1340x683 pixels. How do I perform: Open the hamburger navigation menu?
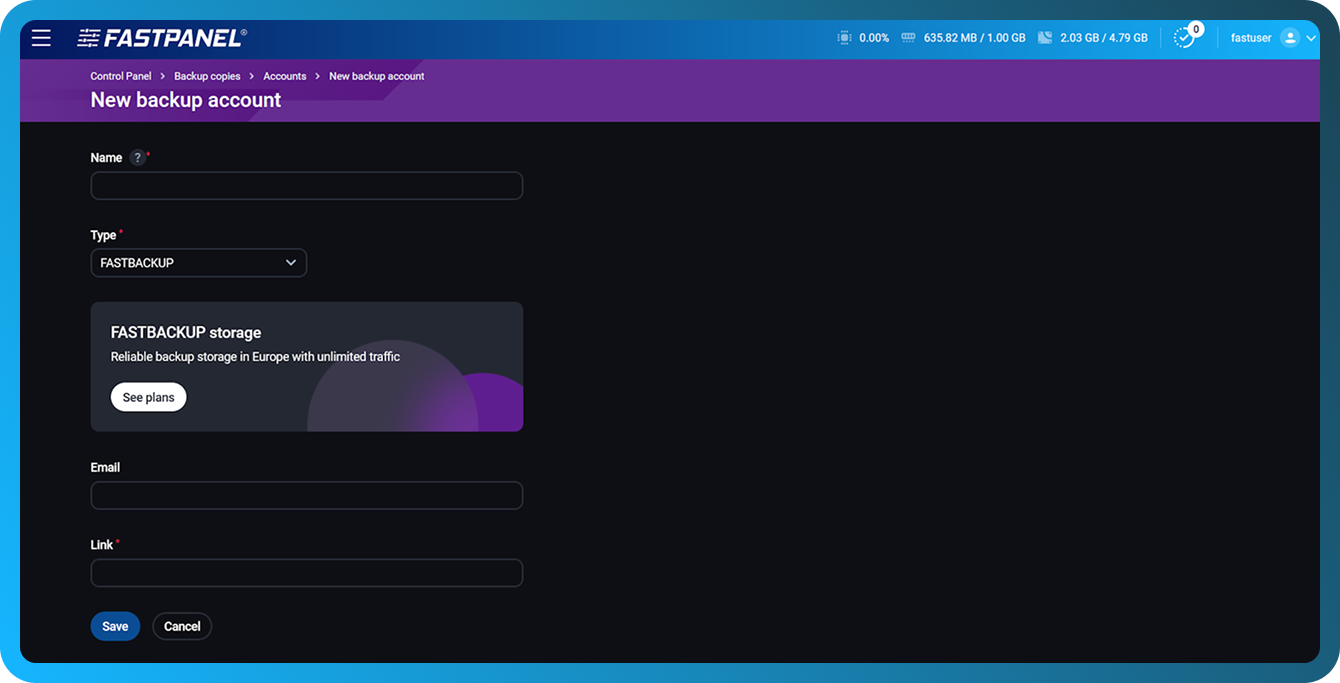(x=41, y=37)
